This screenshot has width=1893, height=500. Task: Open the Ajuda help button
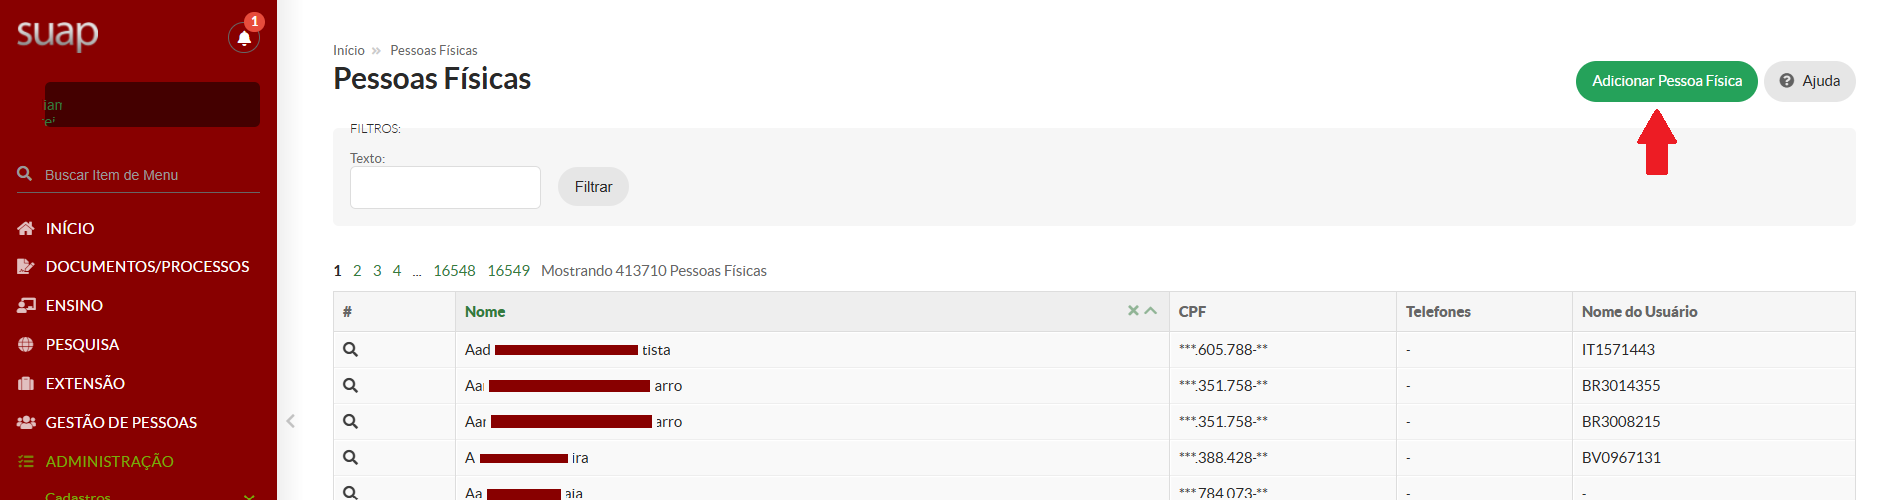pos(1809,81)
